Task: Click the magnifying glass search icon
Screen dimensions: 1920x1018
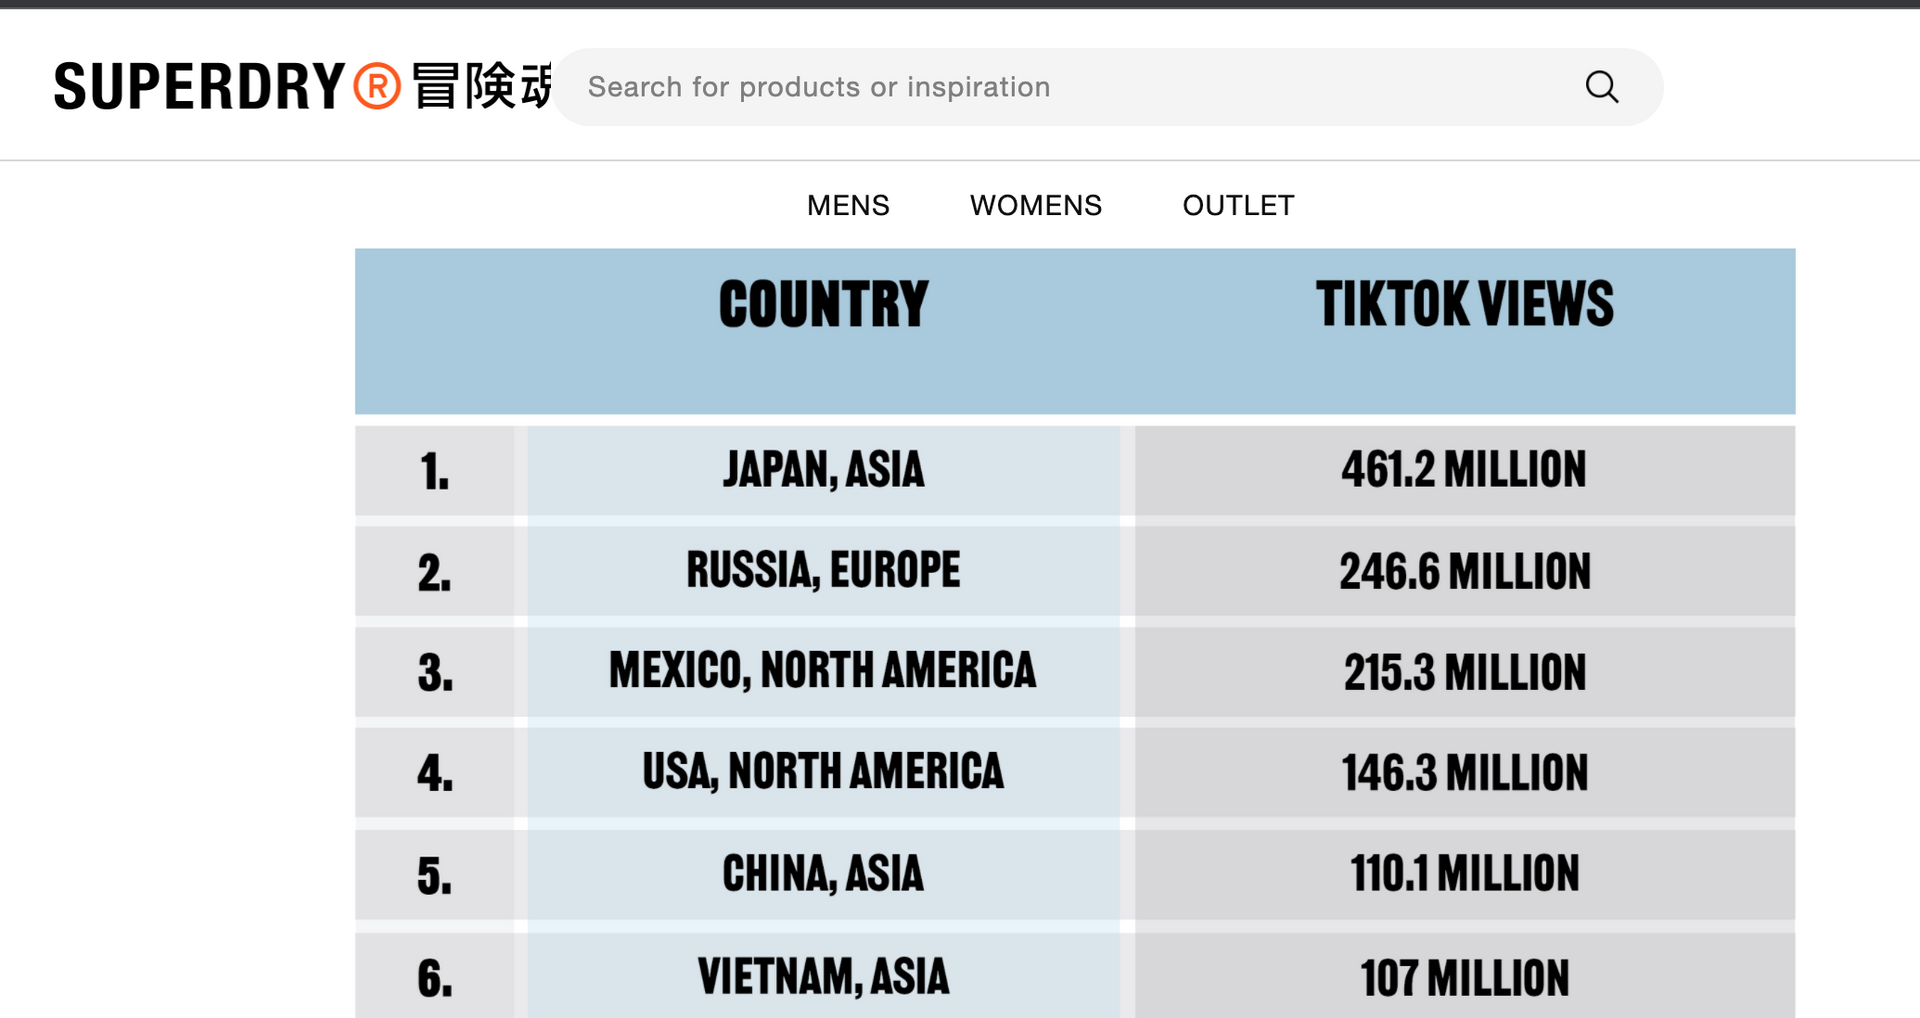Action: tap(1601, 87)
